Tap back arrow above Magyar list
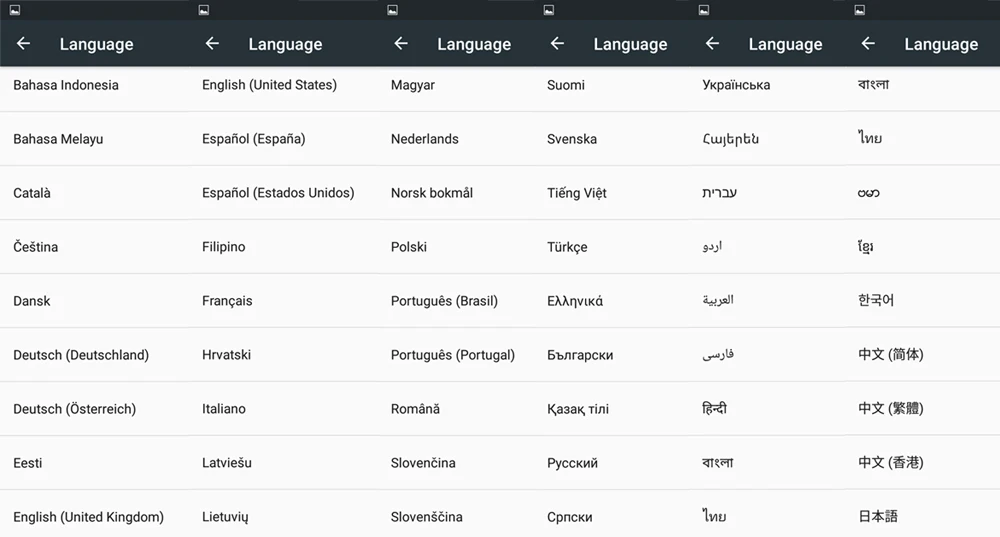Viewport: 1000px width, 537px height. point(401,43)
